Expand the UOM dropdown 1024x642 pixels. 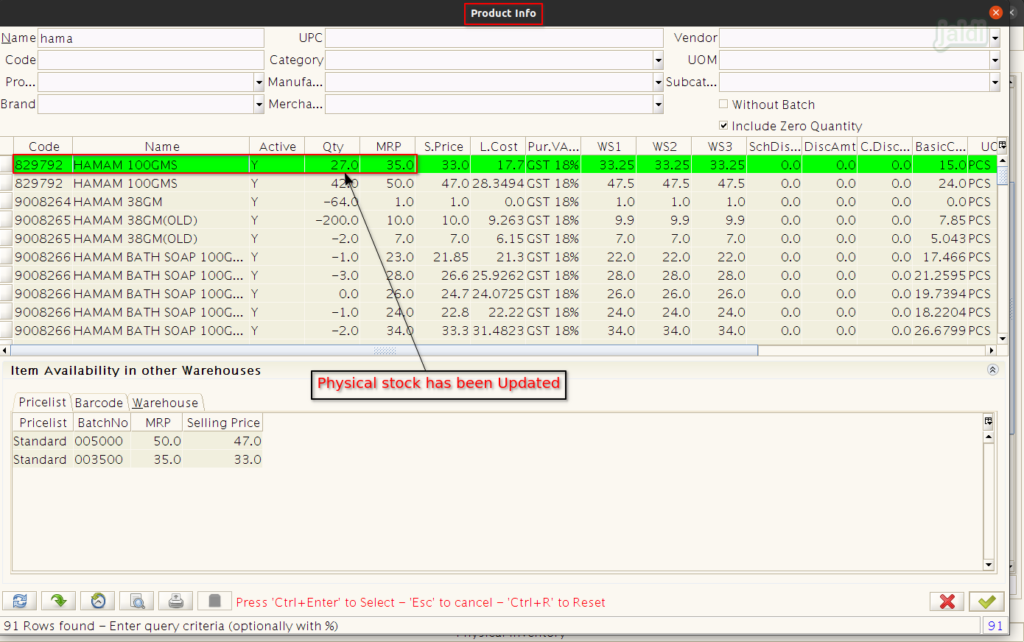pos(995,60)
